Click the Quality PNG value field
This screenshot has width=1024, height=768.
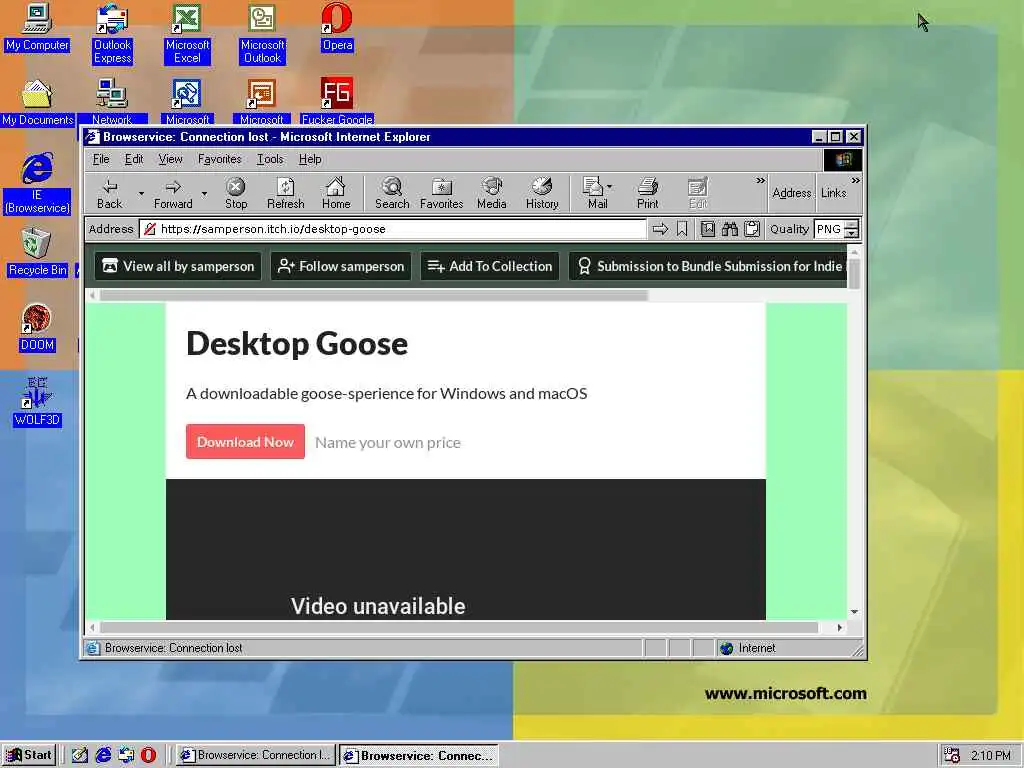(829, 229)
